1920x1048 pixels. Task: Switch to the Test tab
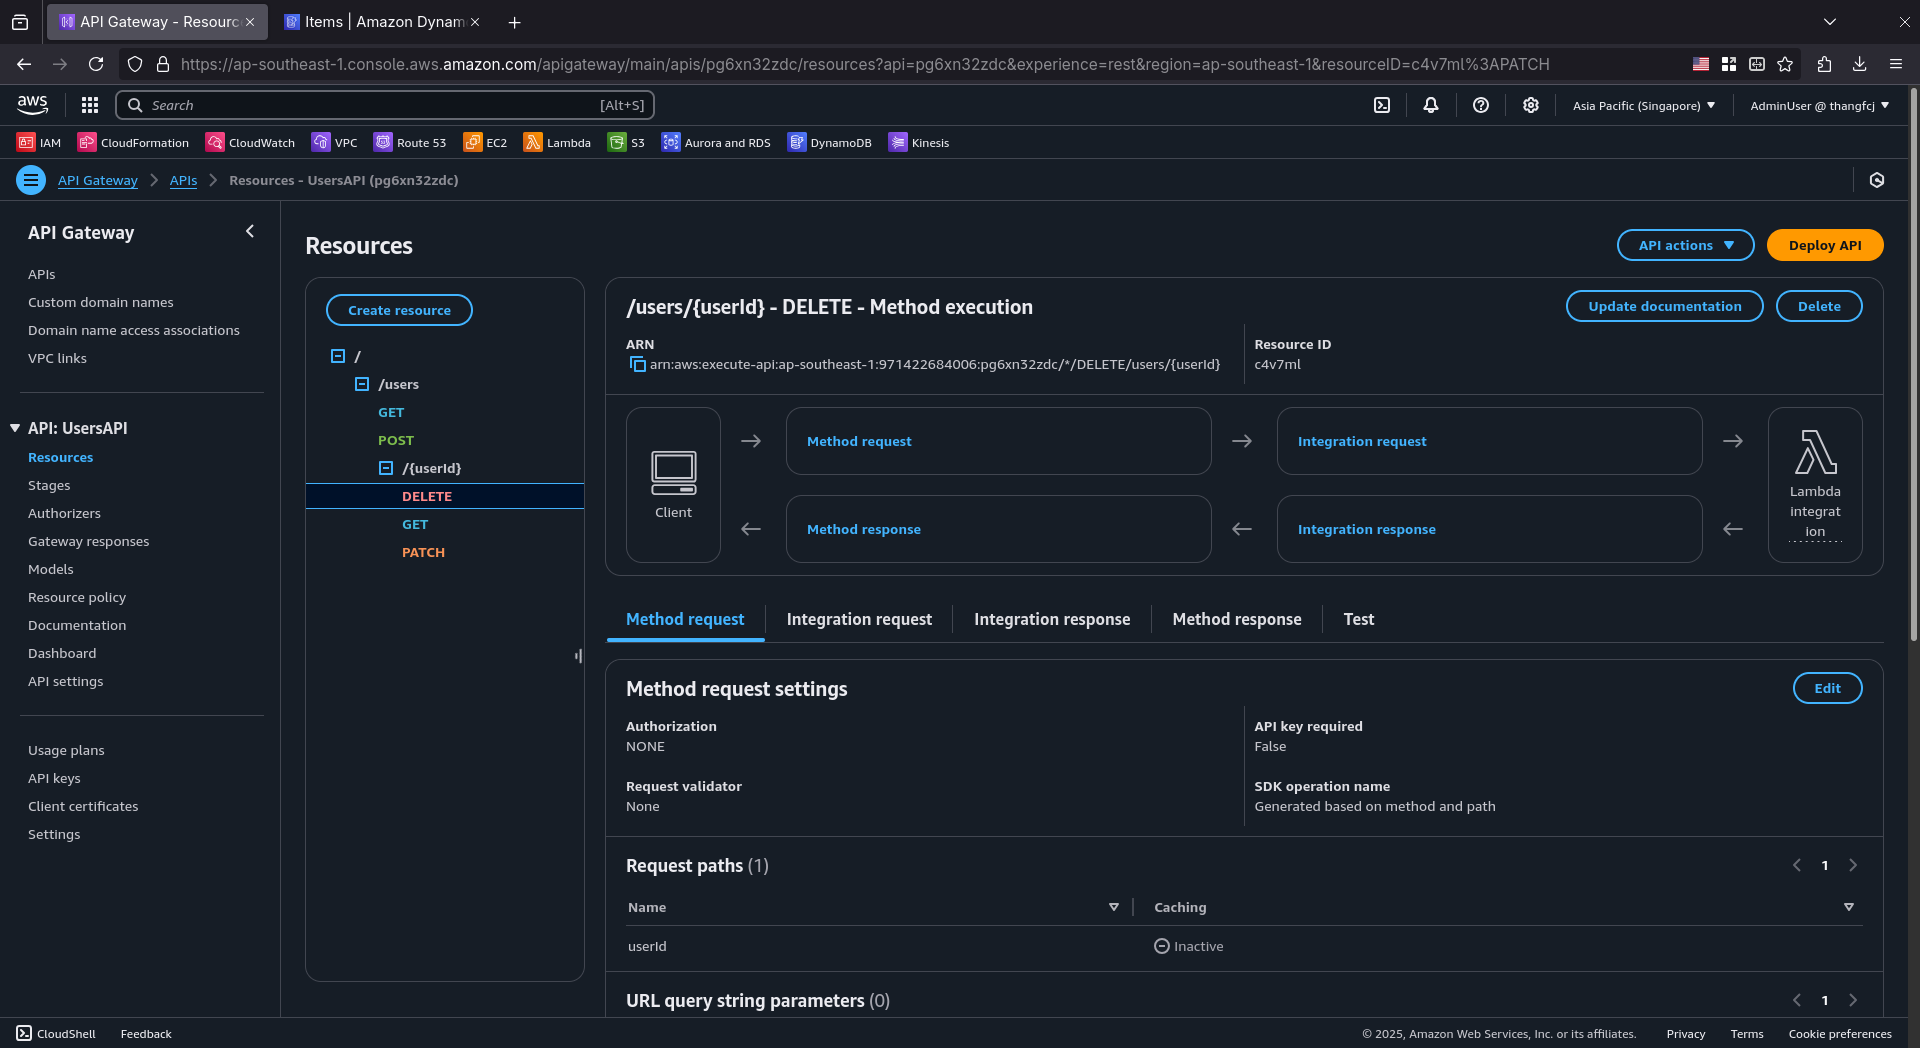point(1358,619)
